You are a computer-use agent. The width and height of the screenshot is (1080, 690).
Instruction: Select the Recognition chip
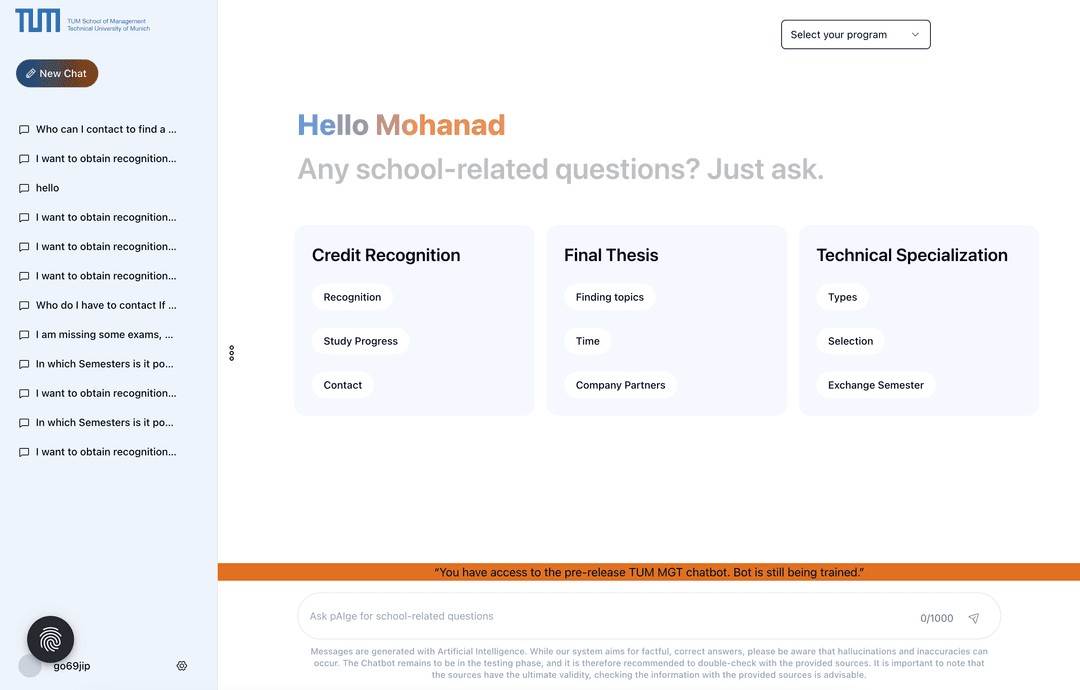tap(352, 297)
